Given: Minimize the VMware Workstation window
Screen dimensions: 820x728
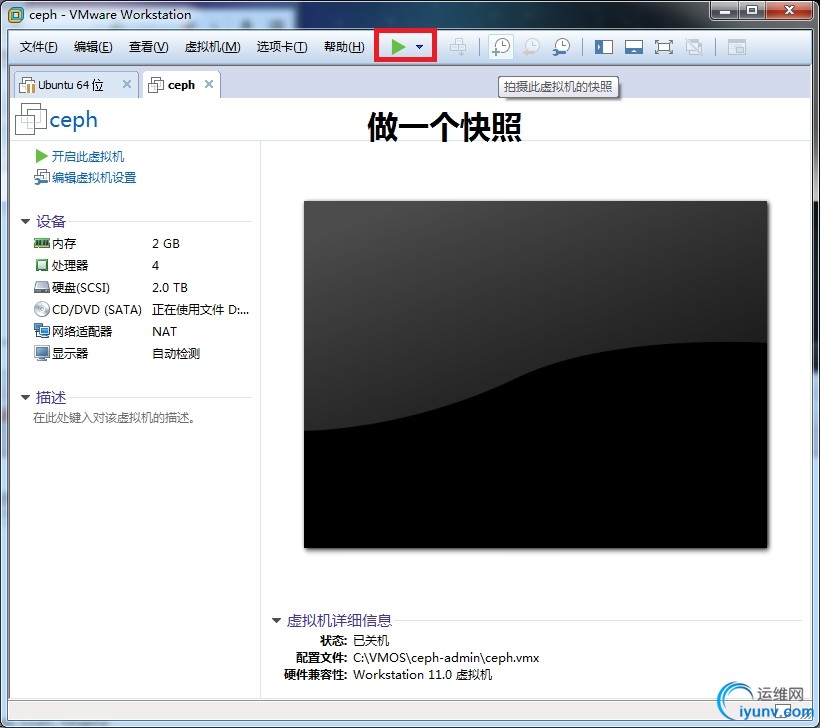Looking at the screenshot, I should pos(725,10).
